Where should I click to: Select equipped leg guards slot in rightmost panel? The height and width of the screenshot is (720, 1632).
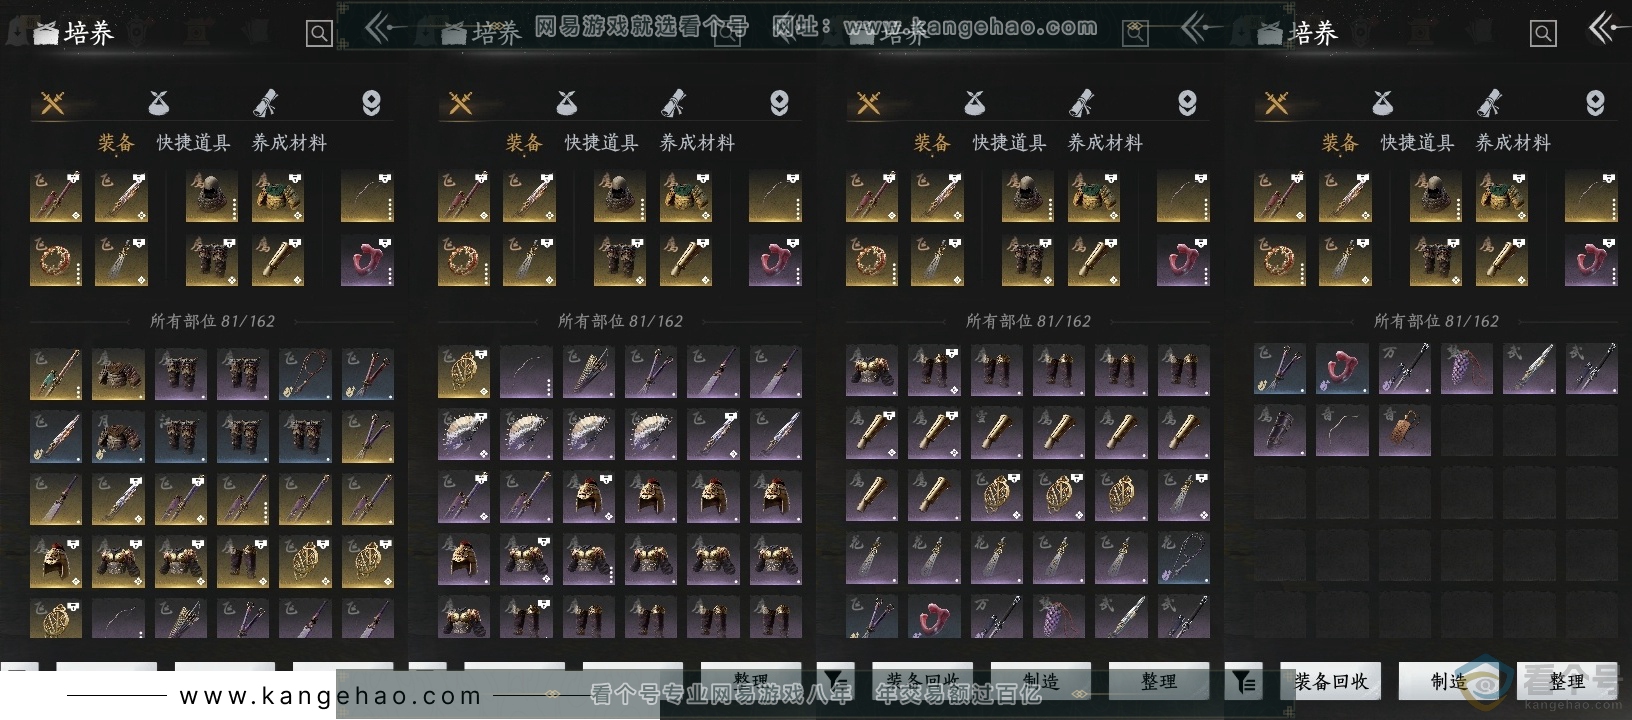click(x=1436, y=260)
